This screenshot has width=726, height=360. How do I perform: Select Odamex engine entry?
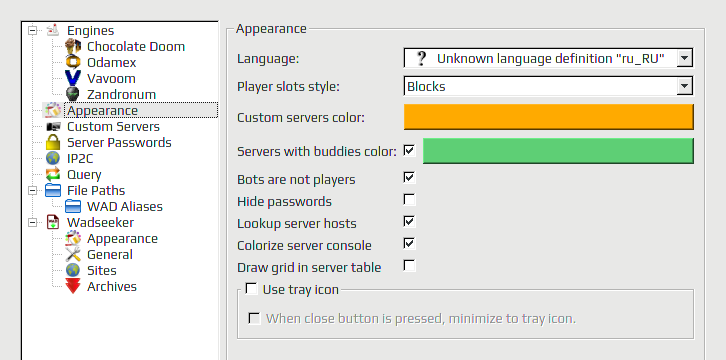(x=112, y=62)
